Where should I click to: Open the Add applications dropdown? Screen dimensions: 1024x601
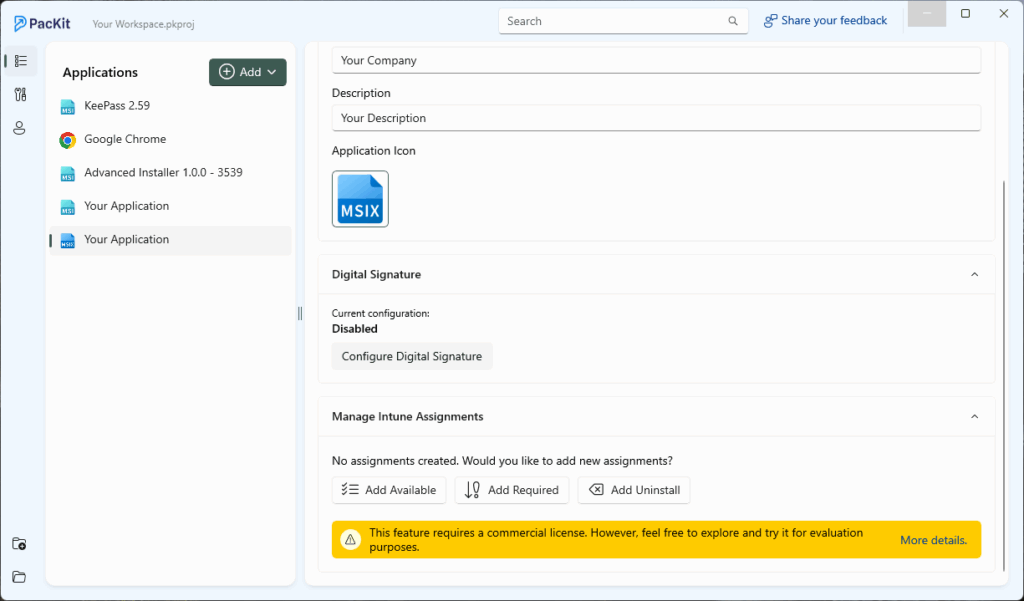click(x=247, y=72)
